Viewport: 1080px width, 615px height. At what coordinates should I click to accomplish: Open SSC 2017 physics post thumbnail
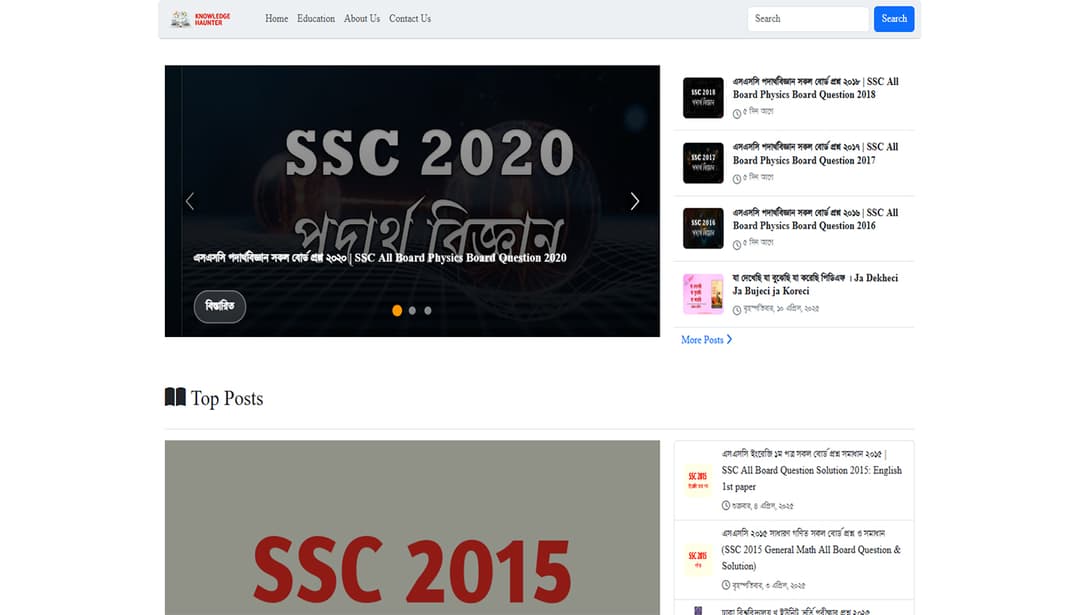click(703, 163)
